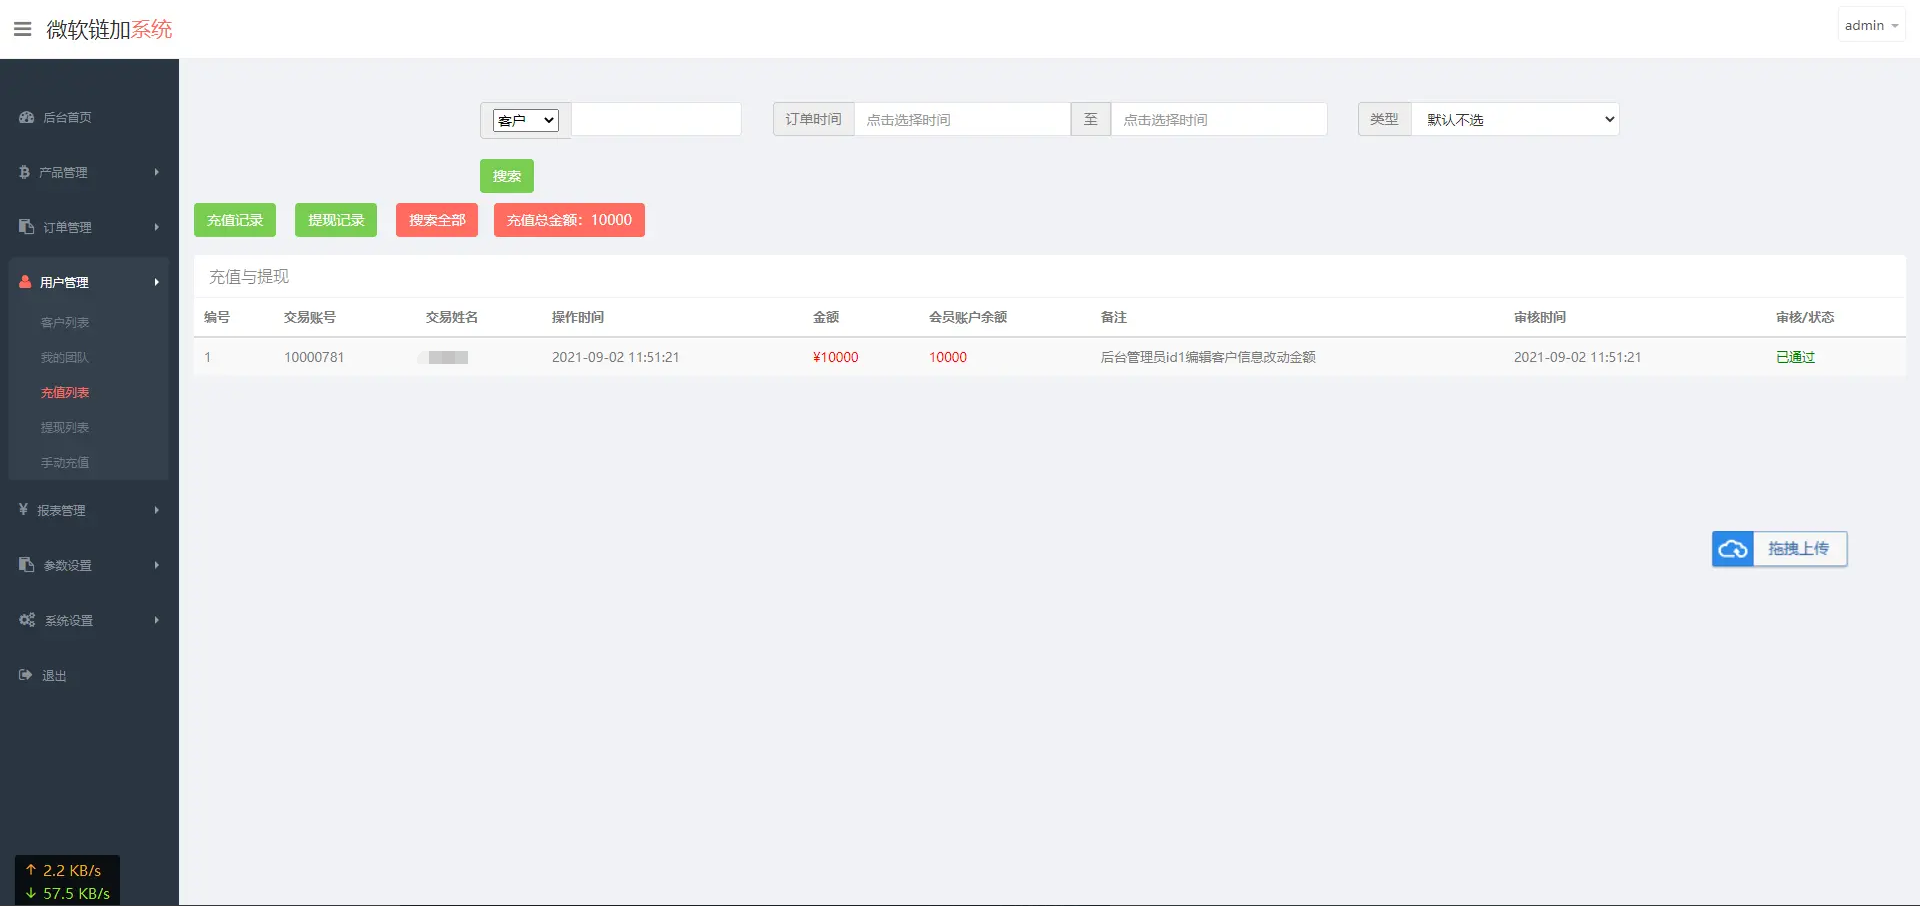Select the 后台首页 home icon in sidebar

click(x=26, y=117)
